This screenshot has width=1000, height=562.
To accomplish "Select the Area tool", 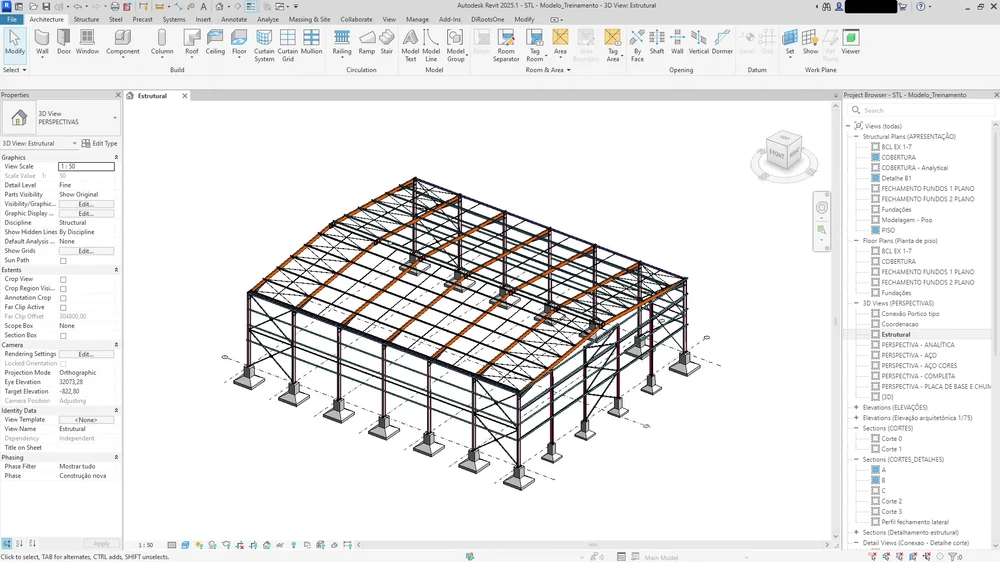I will 560,42.
